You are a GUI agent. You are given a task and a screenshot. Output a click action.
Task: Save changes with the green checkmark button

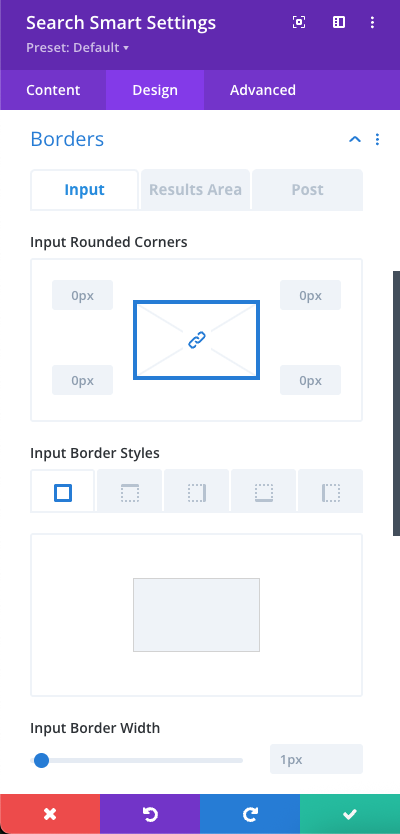350,814
